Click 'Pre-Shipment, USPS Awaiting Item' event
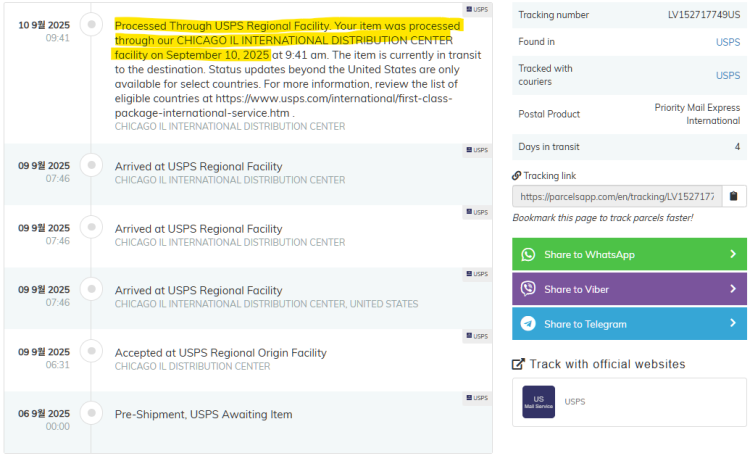 (203, 415)
